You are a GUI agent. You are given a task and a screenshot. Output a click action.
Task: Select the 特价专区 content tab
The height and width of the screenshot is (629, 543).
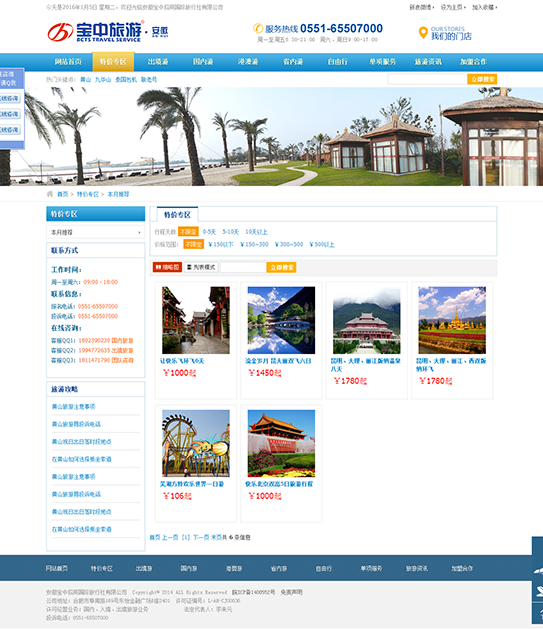coord(177,215)
